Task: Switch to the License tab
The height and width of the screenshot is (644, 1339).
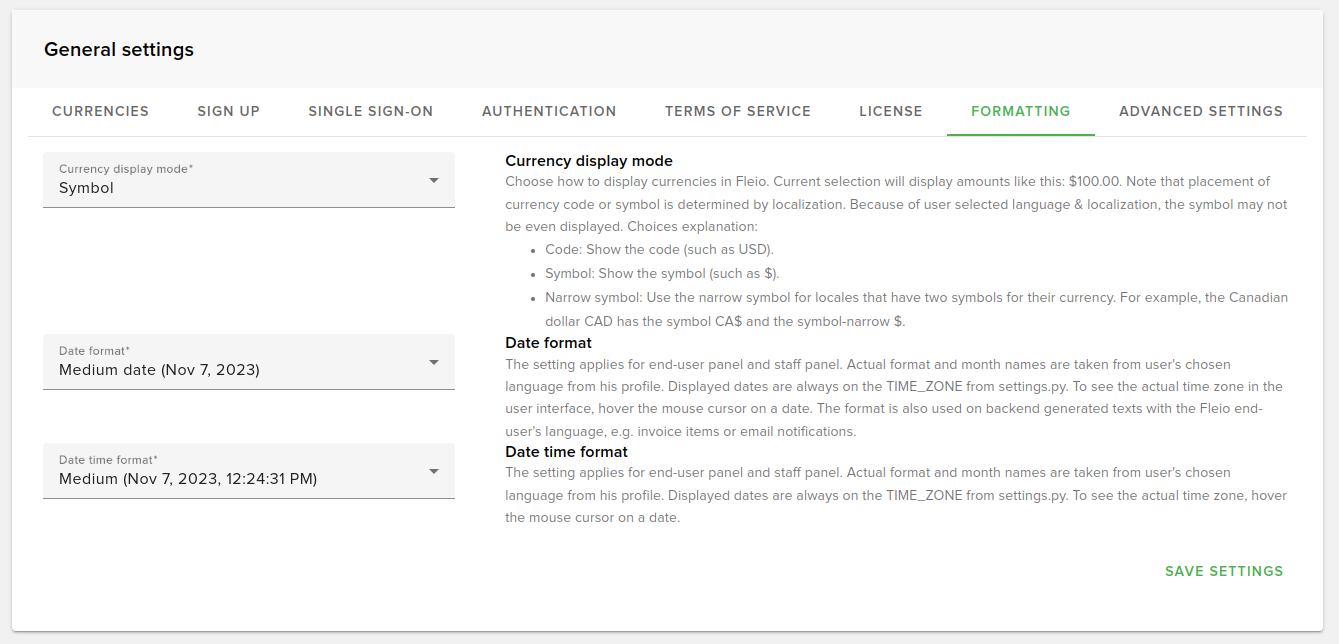Action: coord(890,111)
